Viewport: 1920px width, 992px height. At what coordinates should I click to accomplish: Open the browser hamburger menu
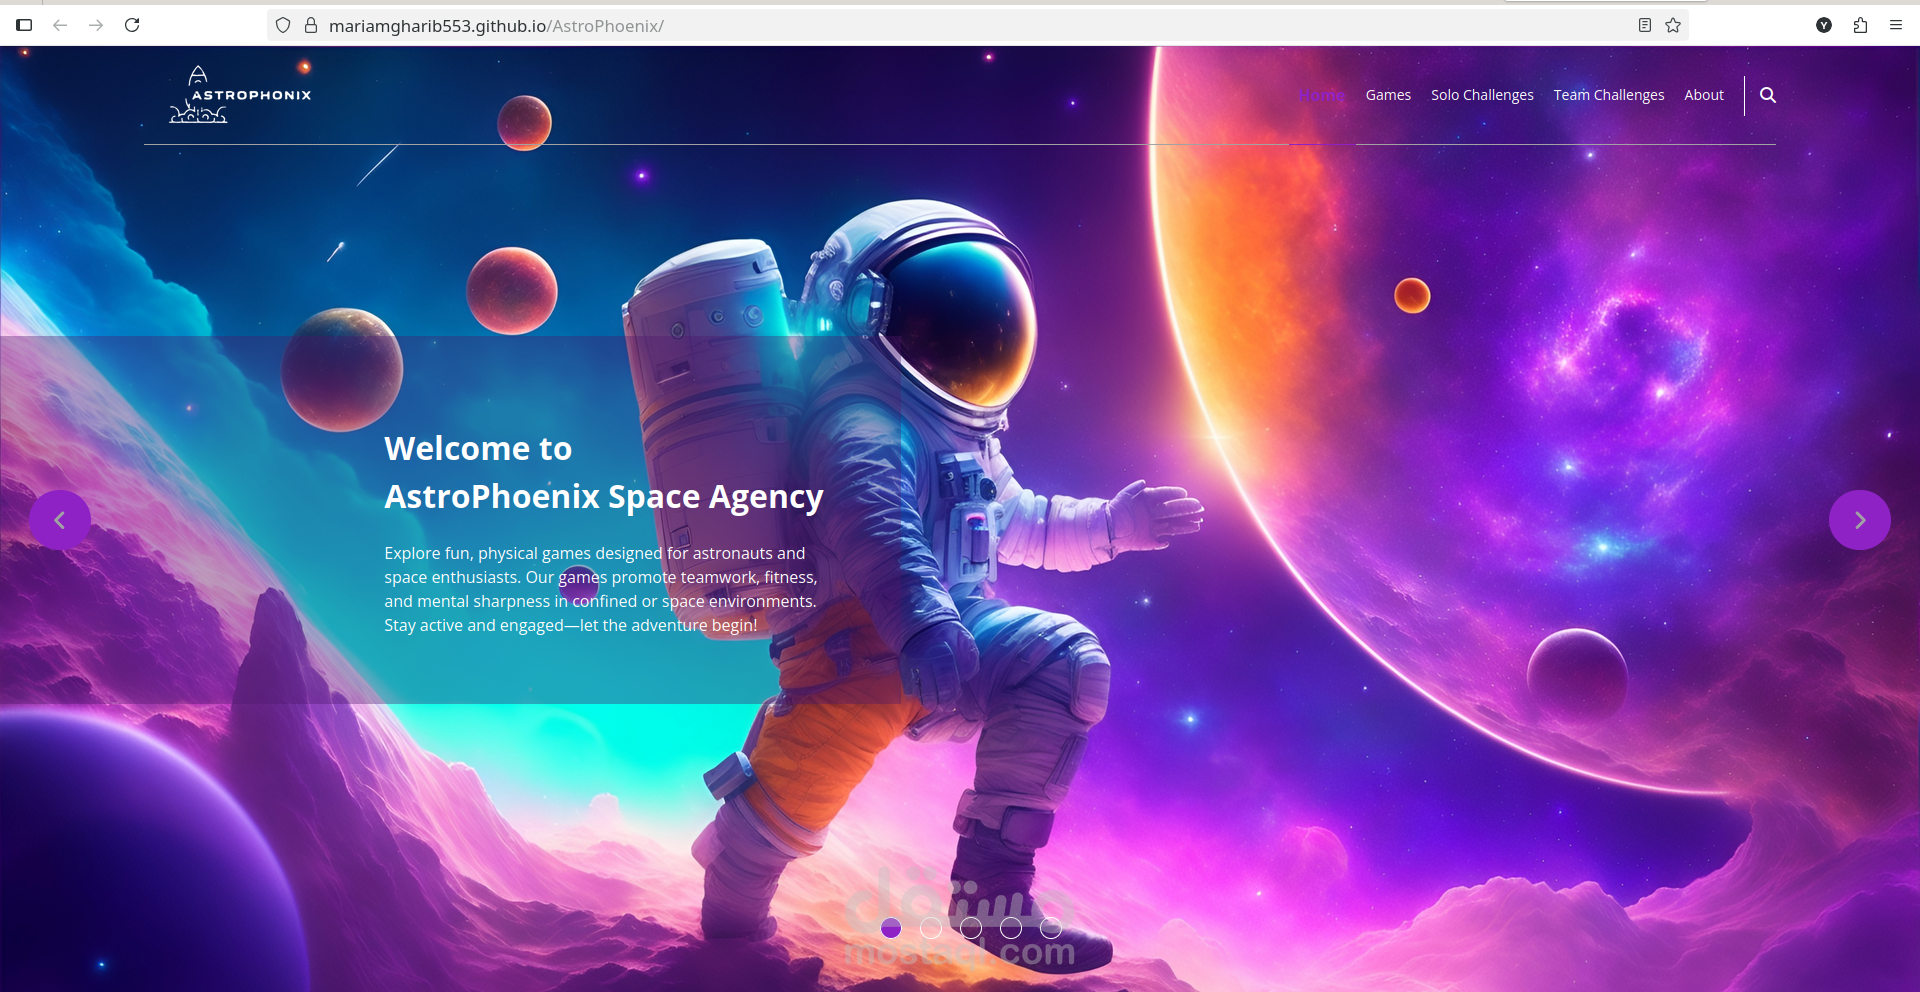coord(1896,25)
